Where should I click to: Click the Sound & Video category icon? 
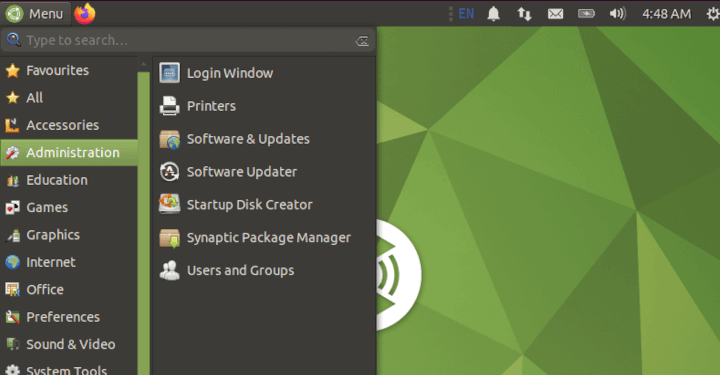[x=12, y=344]
